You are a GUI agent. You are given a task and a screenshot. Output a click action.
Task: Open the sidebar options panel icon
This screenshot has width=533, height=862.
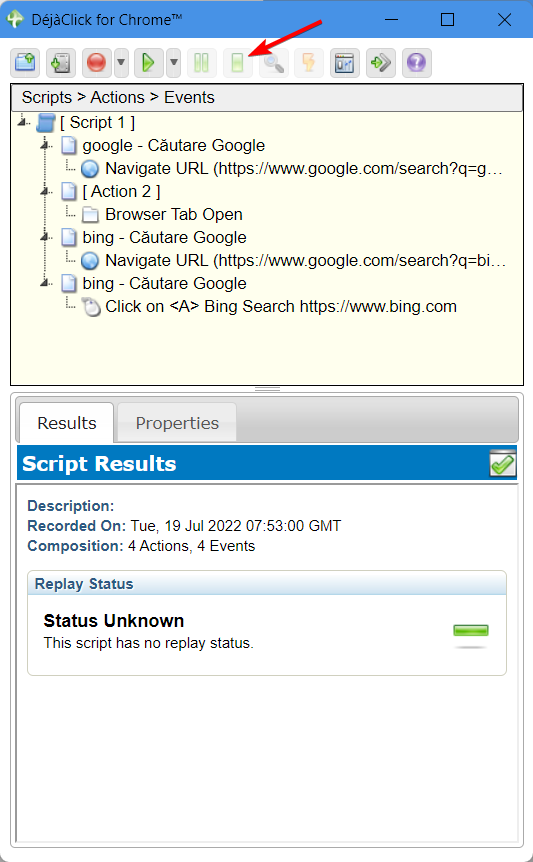345,63
